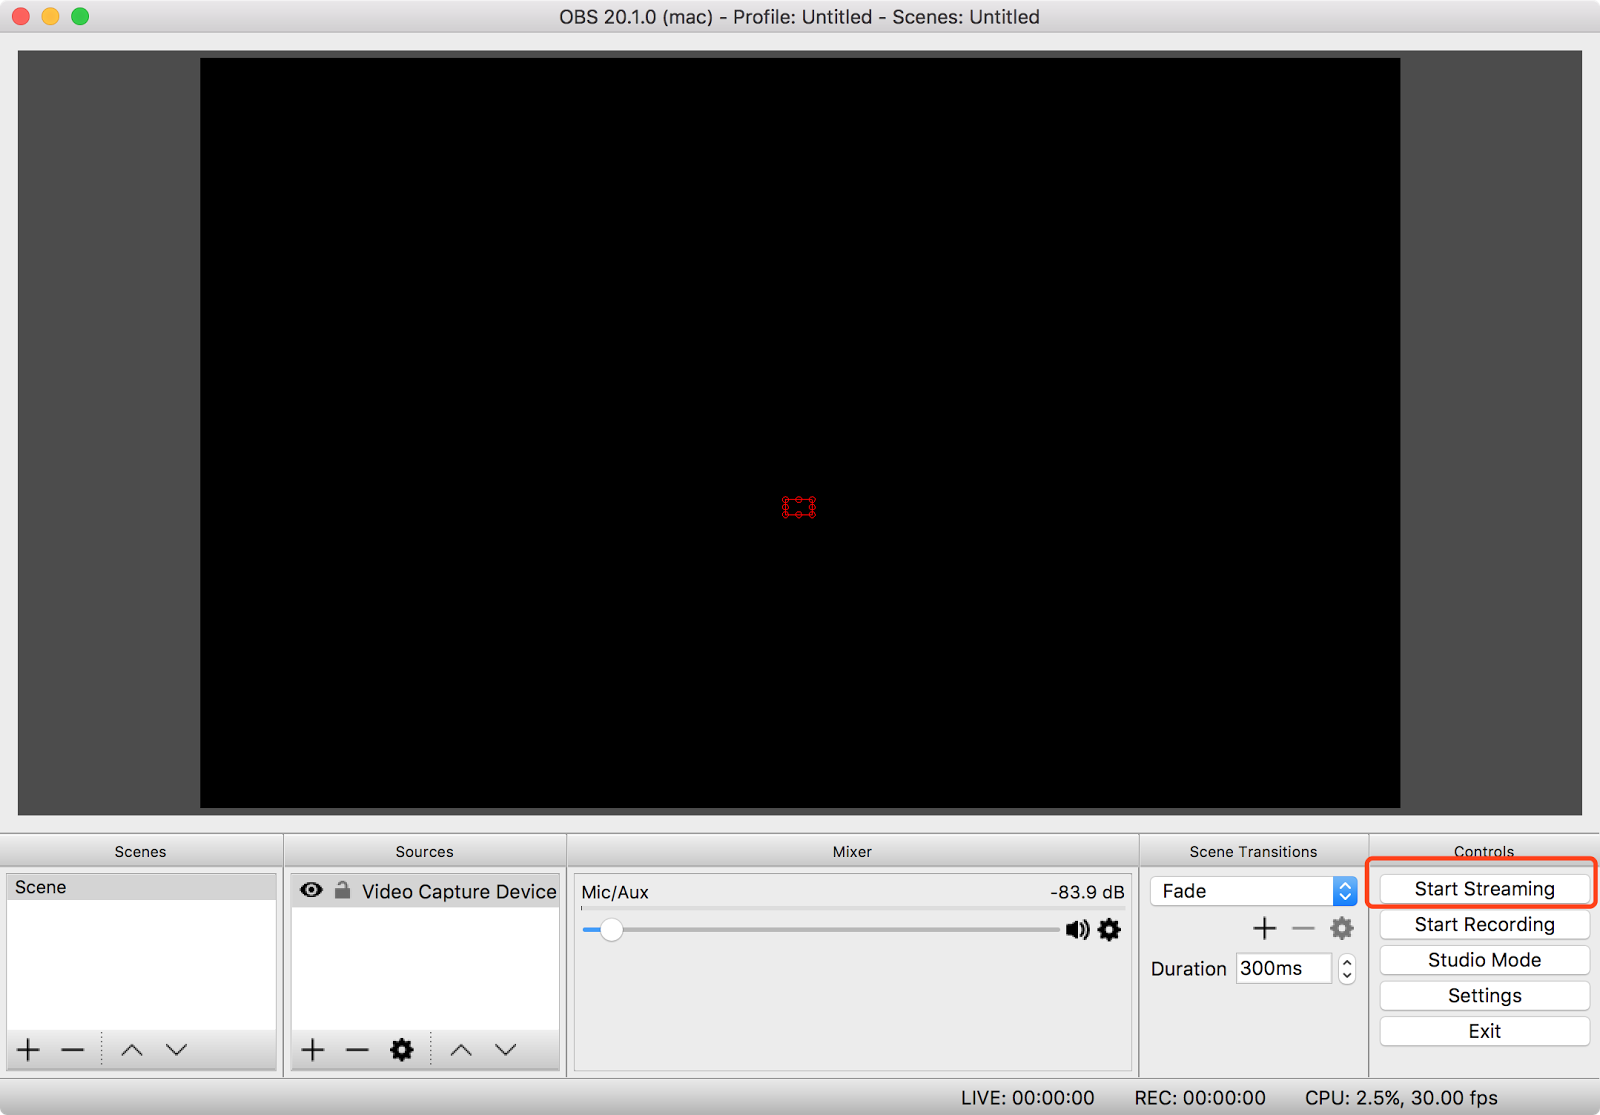This screenshot has height=1115, width=1600.
Task: Click the Exit button
Action: (1484, 1031)
